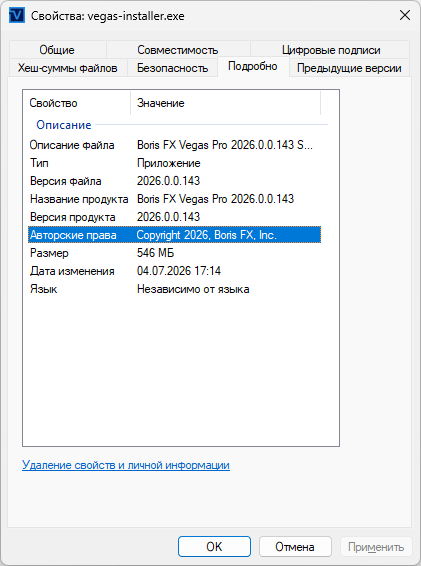Click the Vegas icon in the title bar
The image size is (421, 566).
[x=17, y=16]
